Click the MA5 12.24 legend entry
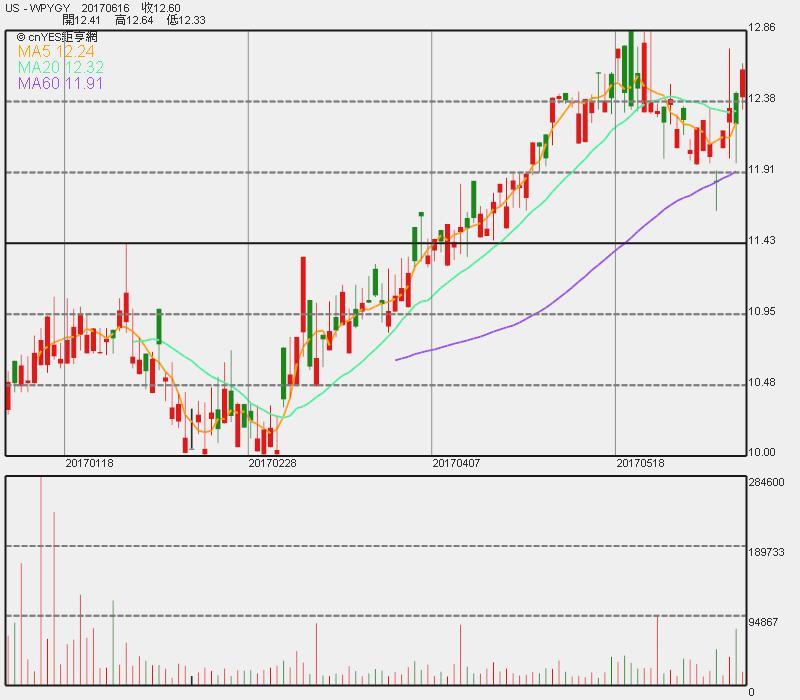Viewport: 800px width, 700px height. coord(56,52)
